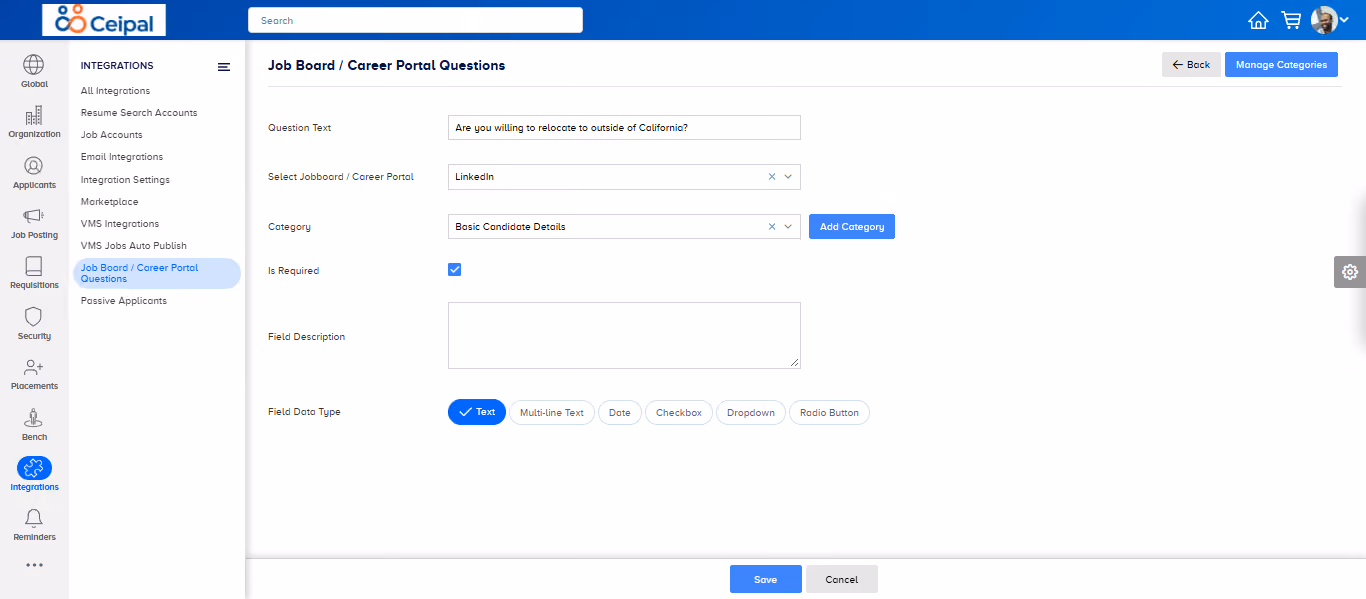This screenshot has height=599, width=1366.
Task: Cancel the question form
Action: (842, 579)
